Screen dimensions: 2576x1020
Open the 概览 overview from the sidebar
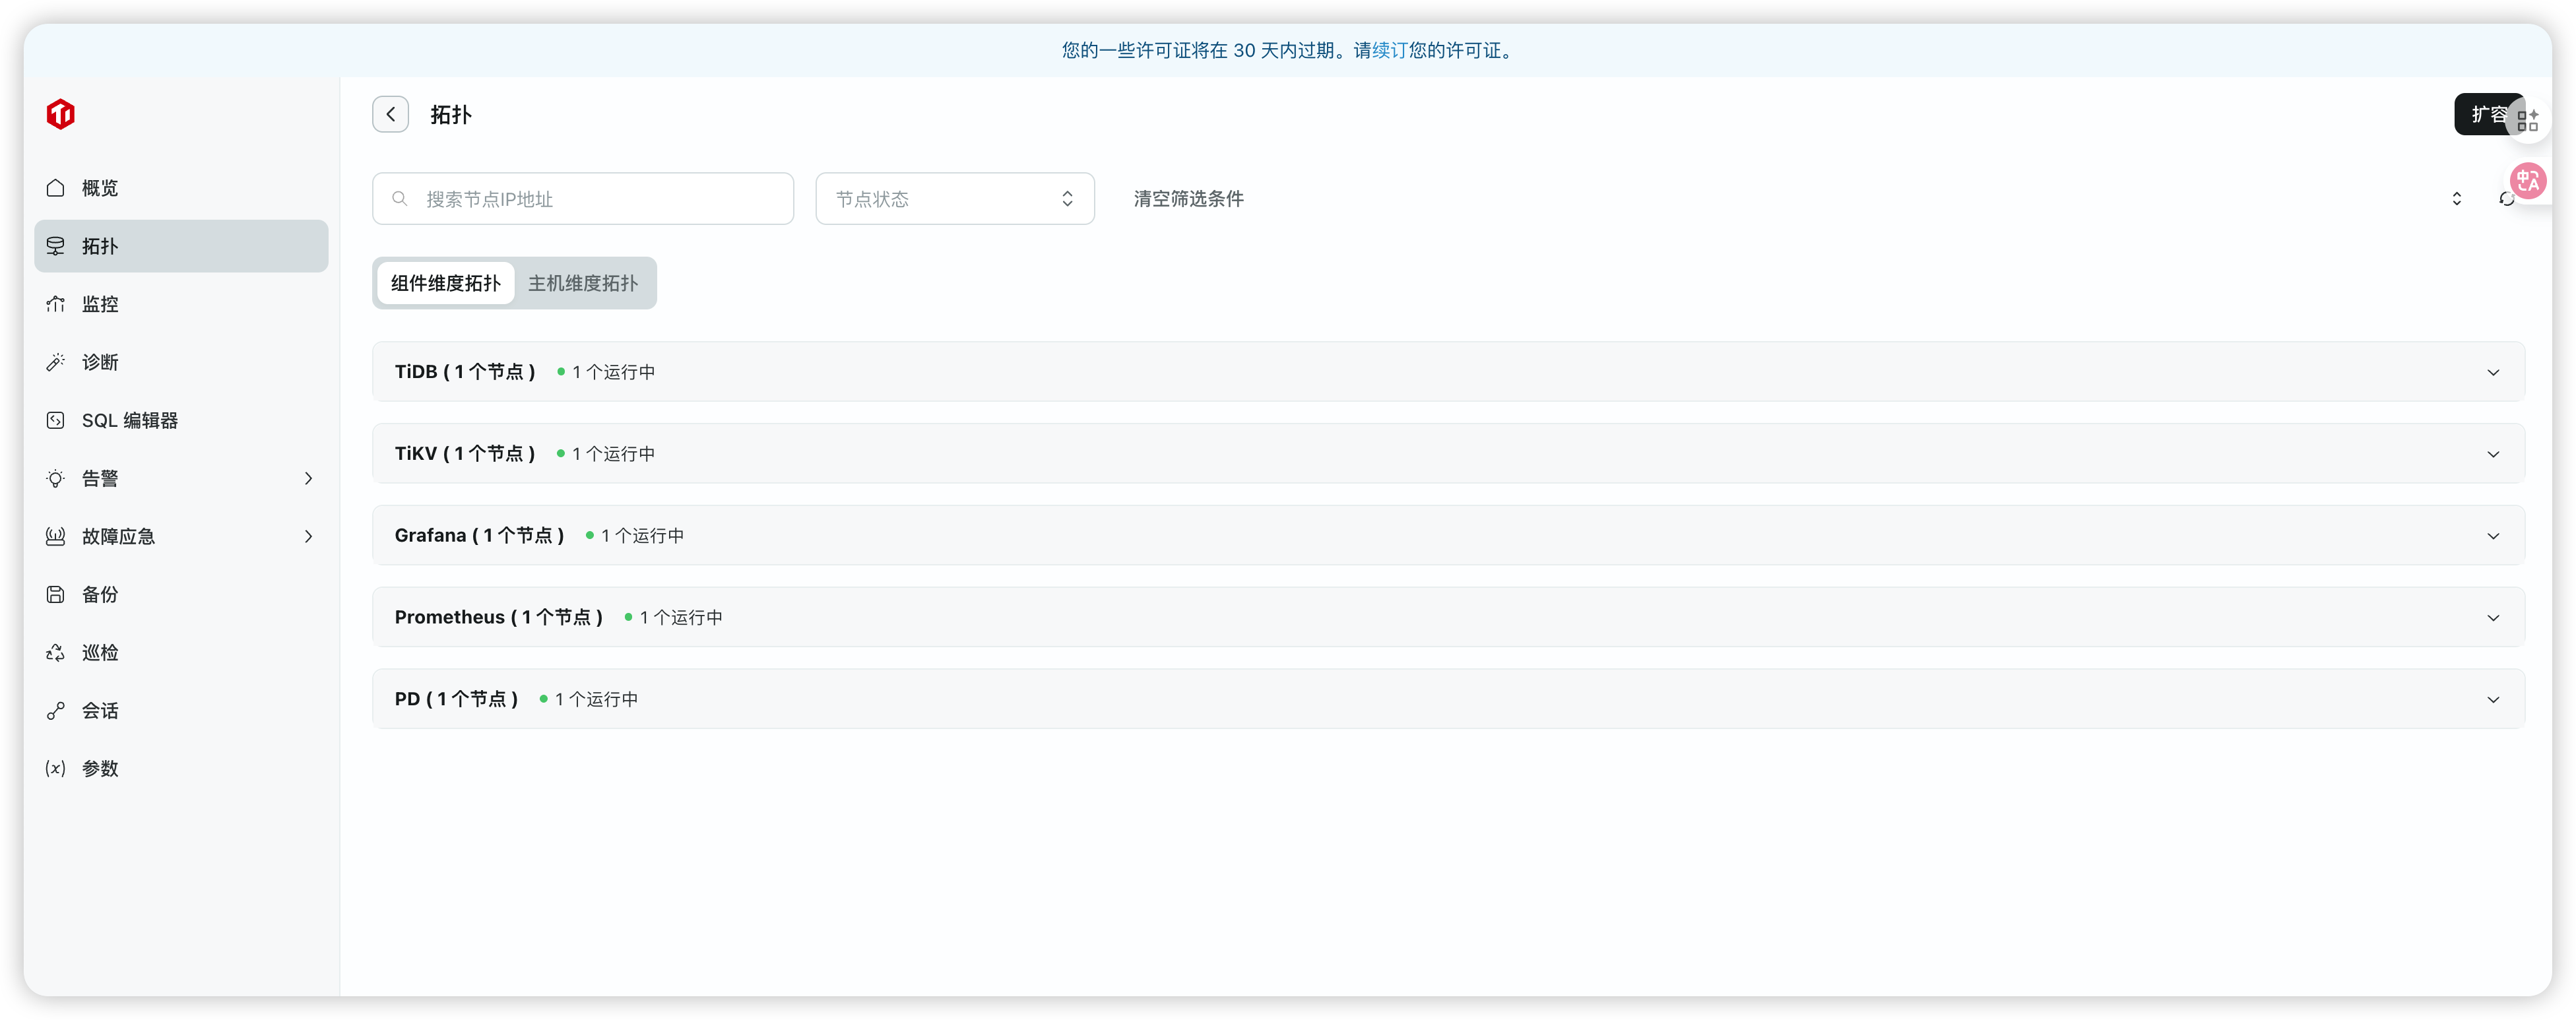pos(99,188)
